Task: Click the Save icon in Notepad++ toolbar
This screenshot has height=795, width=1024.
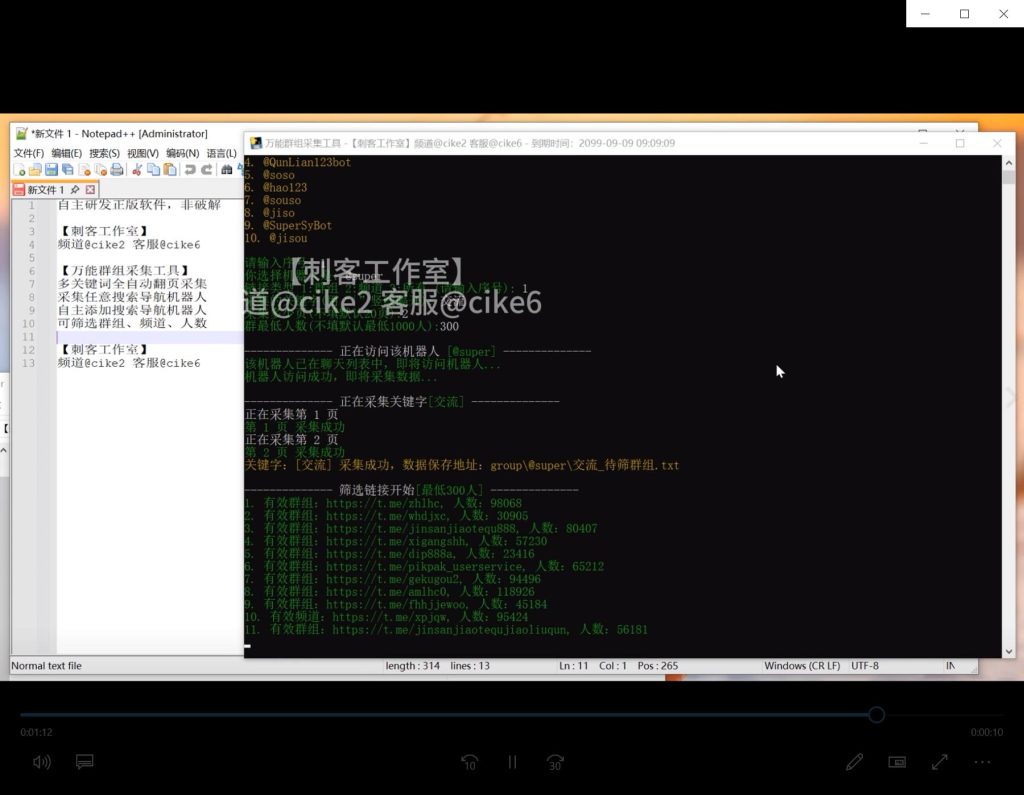Action: pos(51,170)
